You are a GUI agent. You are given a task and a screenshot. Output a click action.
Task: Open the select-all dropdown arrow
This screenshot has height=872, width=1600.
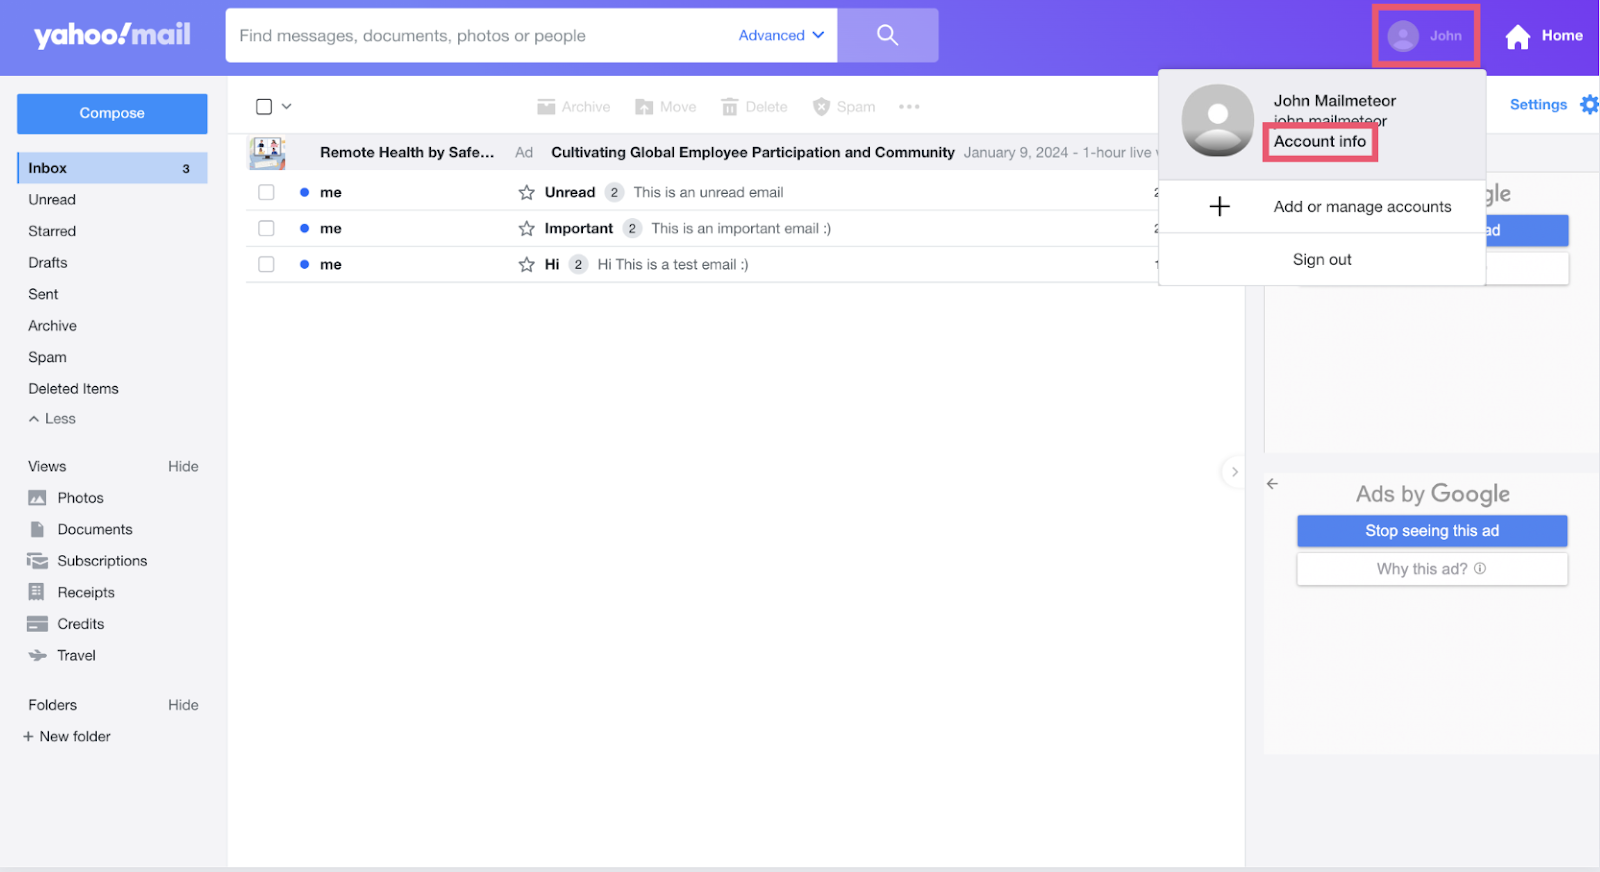click(287, 106)
